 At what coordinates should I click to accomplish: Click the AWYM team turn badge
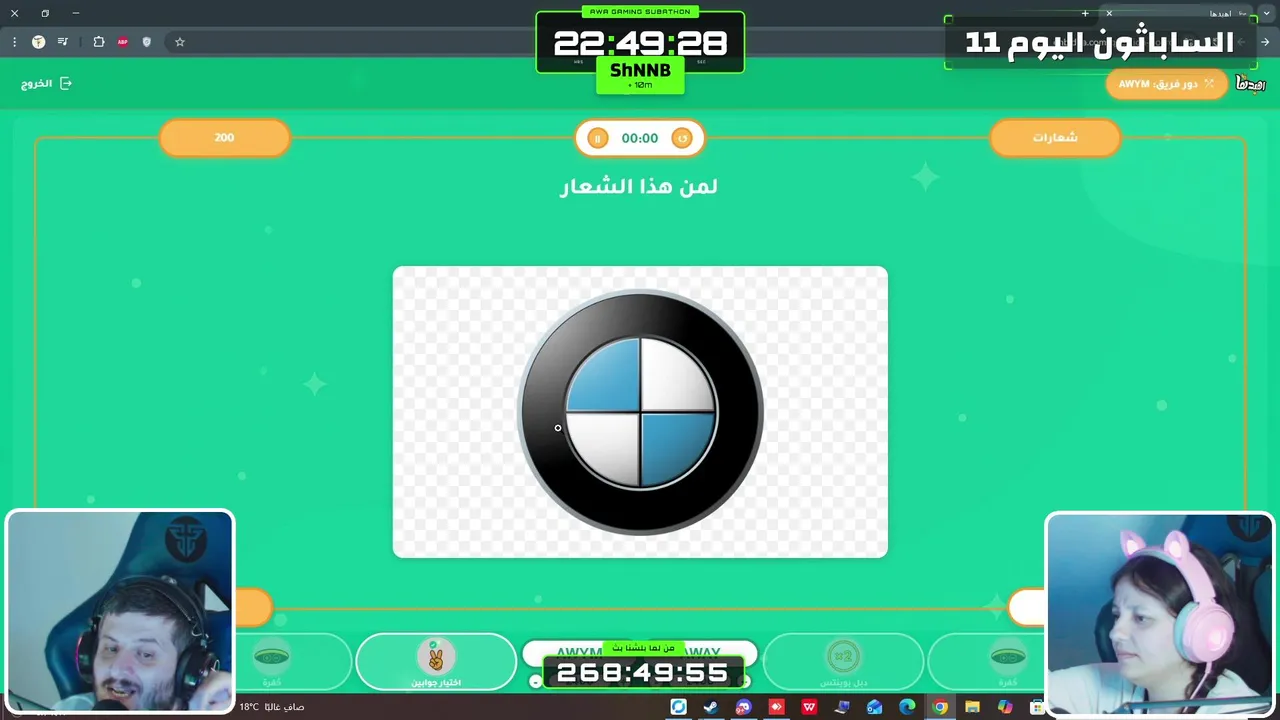(1166, 84)
